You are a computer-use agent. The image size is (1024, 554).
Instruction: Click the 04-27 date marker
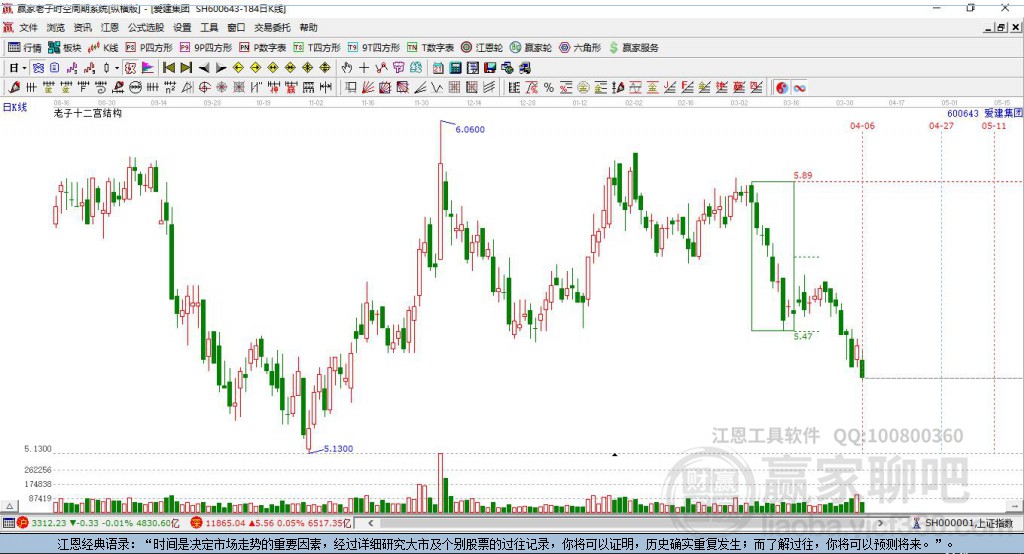tap(941, 125)
